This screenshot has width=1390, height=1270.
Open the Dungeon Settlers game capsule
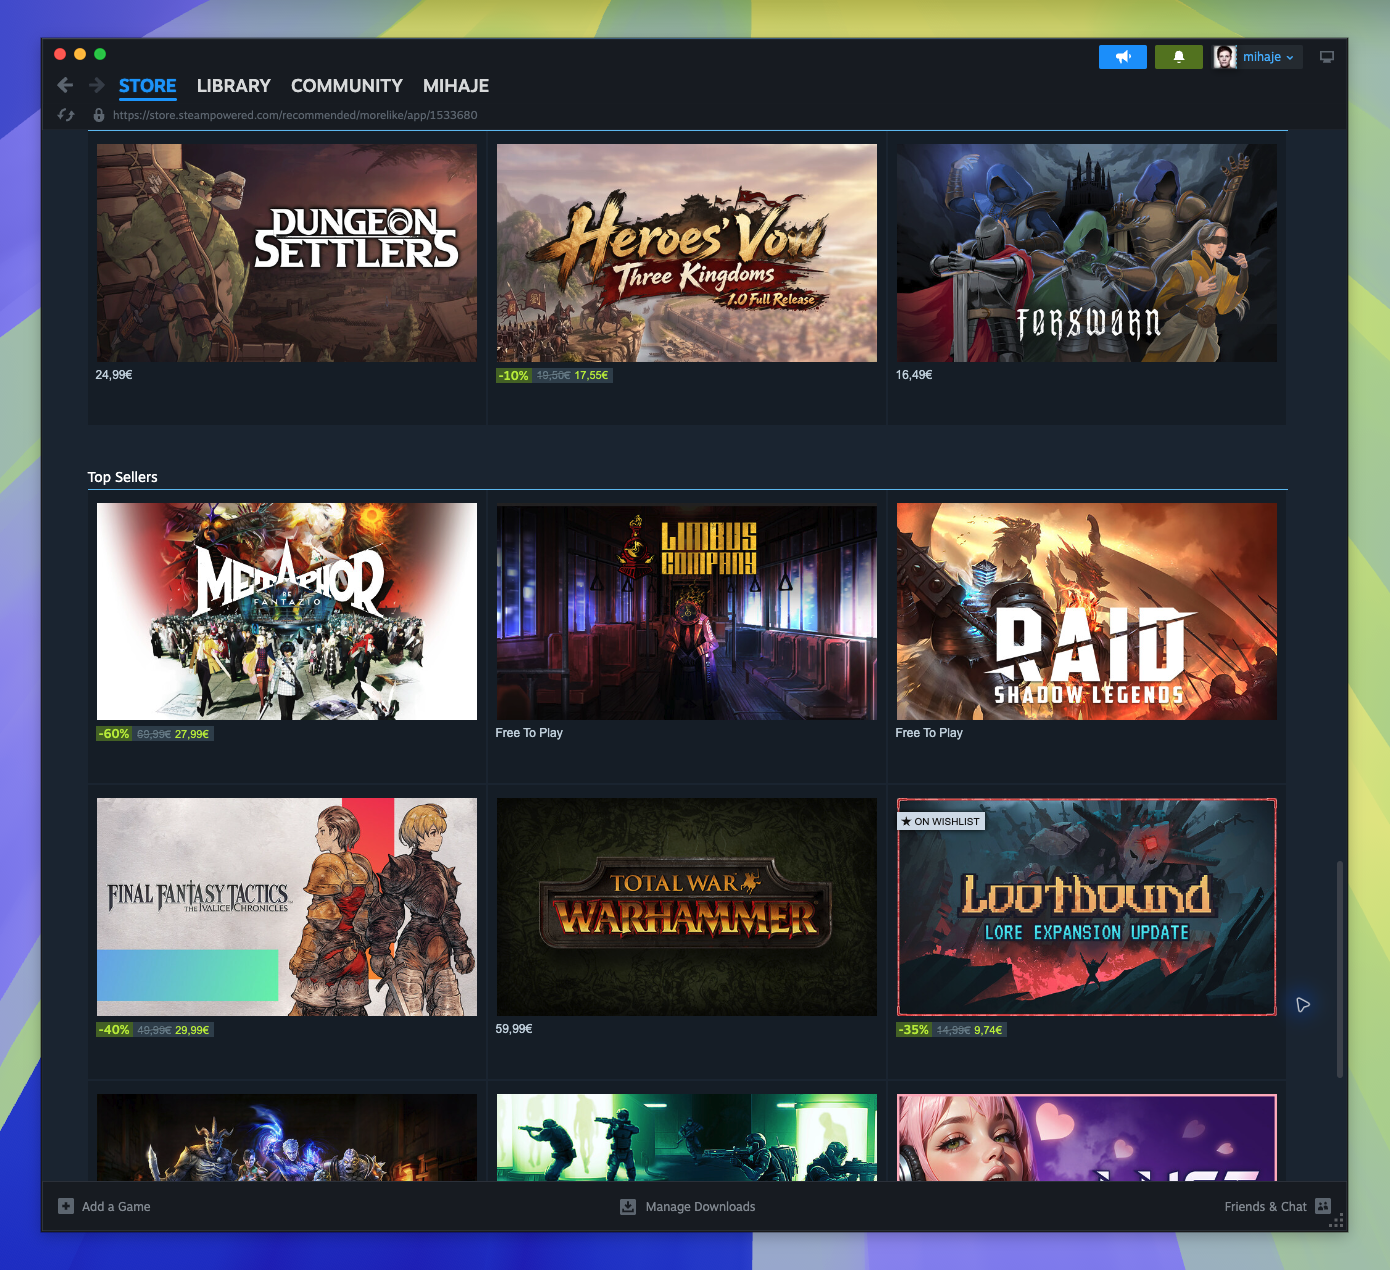pos(287,253)
